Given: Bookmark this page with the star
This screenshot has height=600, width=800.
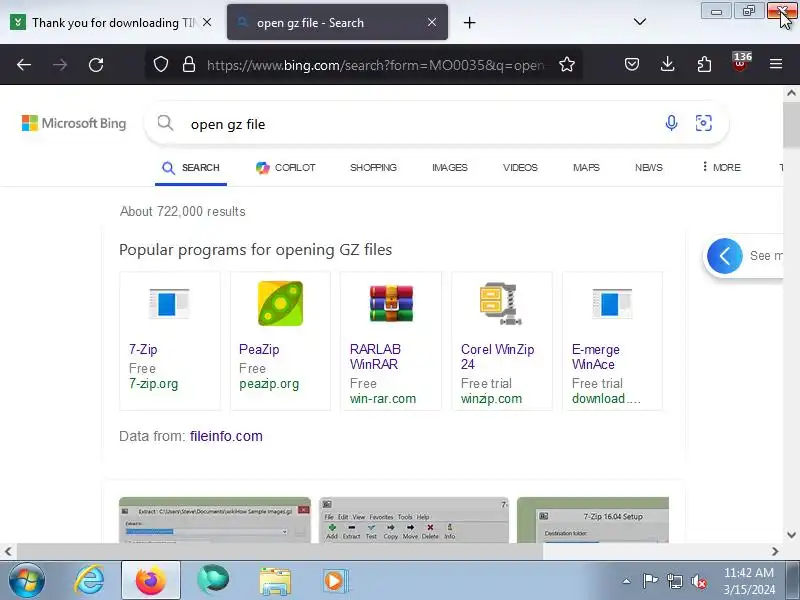Looking at the screenshot, I should [567, 64].
